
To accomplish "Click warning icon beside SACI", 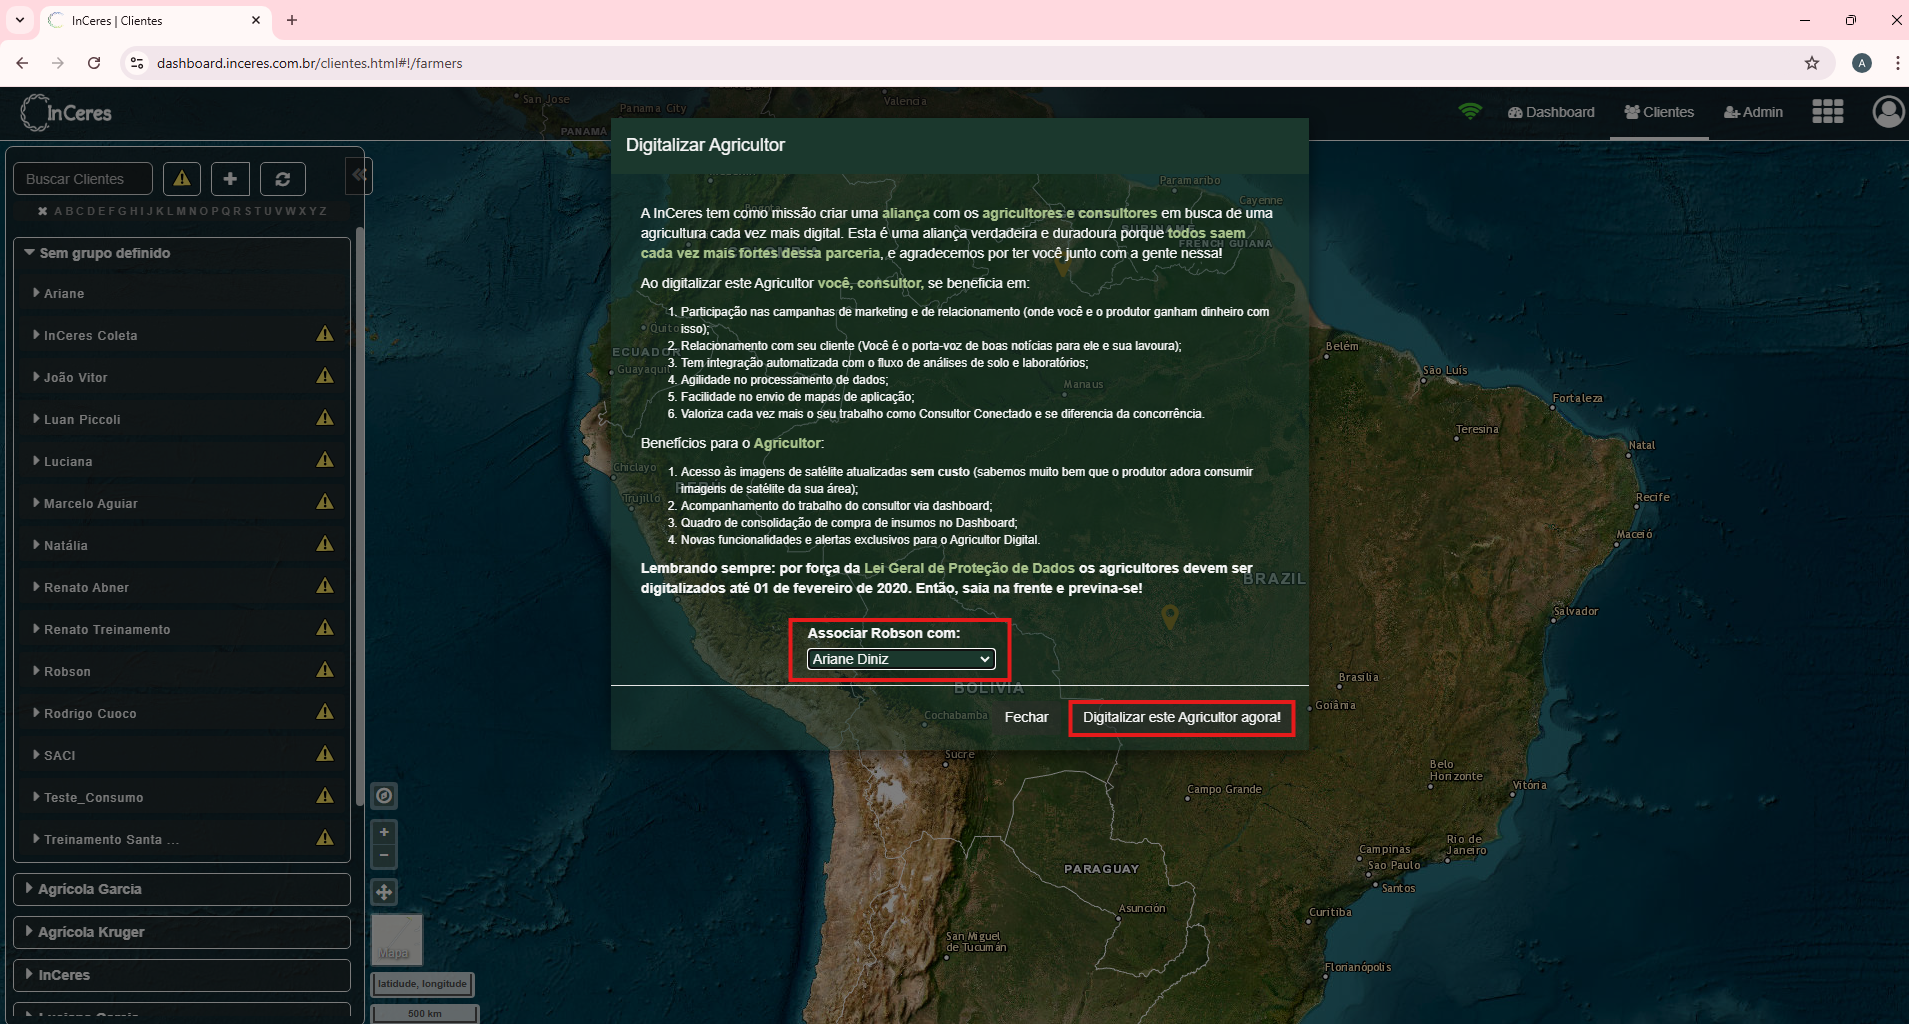I will 325,754.
